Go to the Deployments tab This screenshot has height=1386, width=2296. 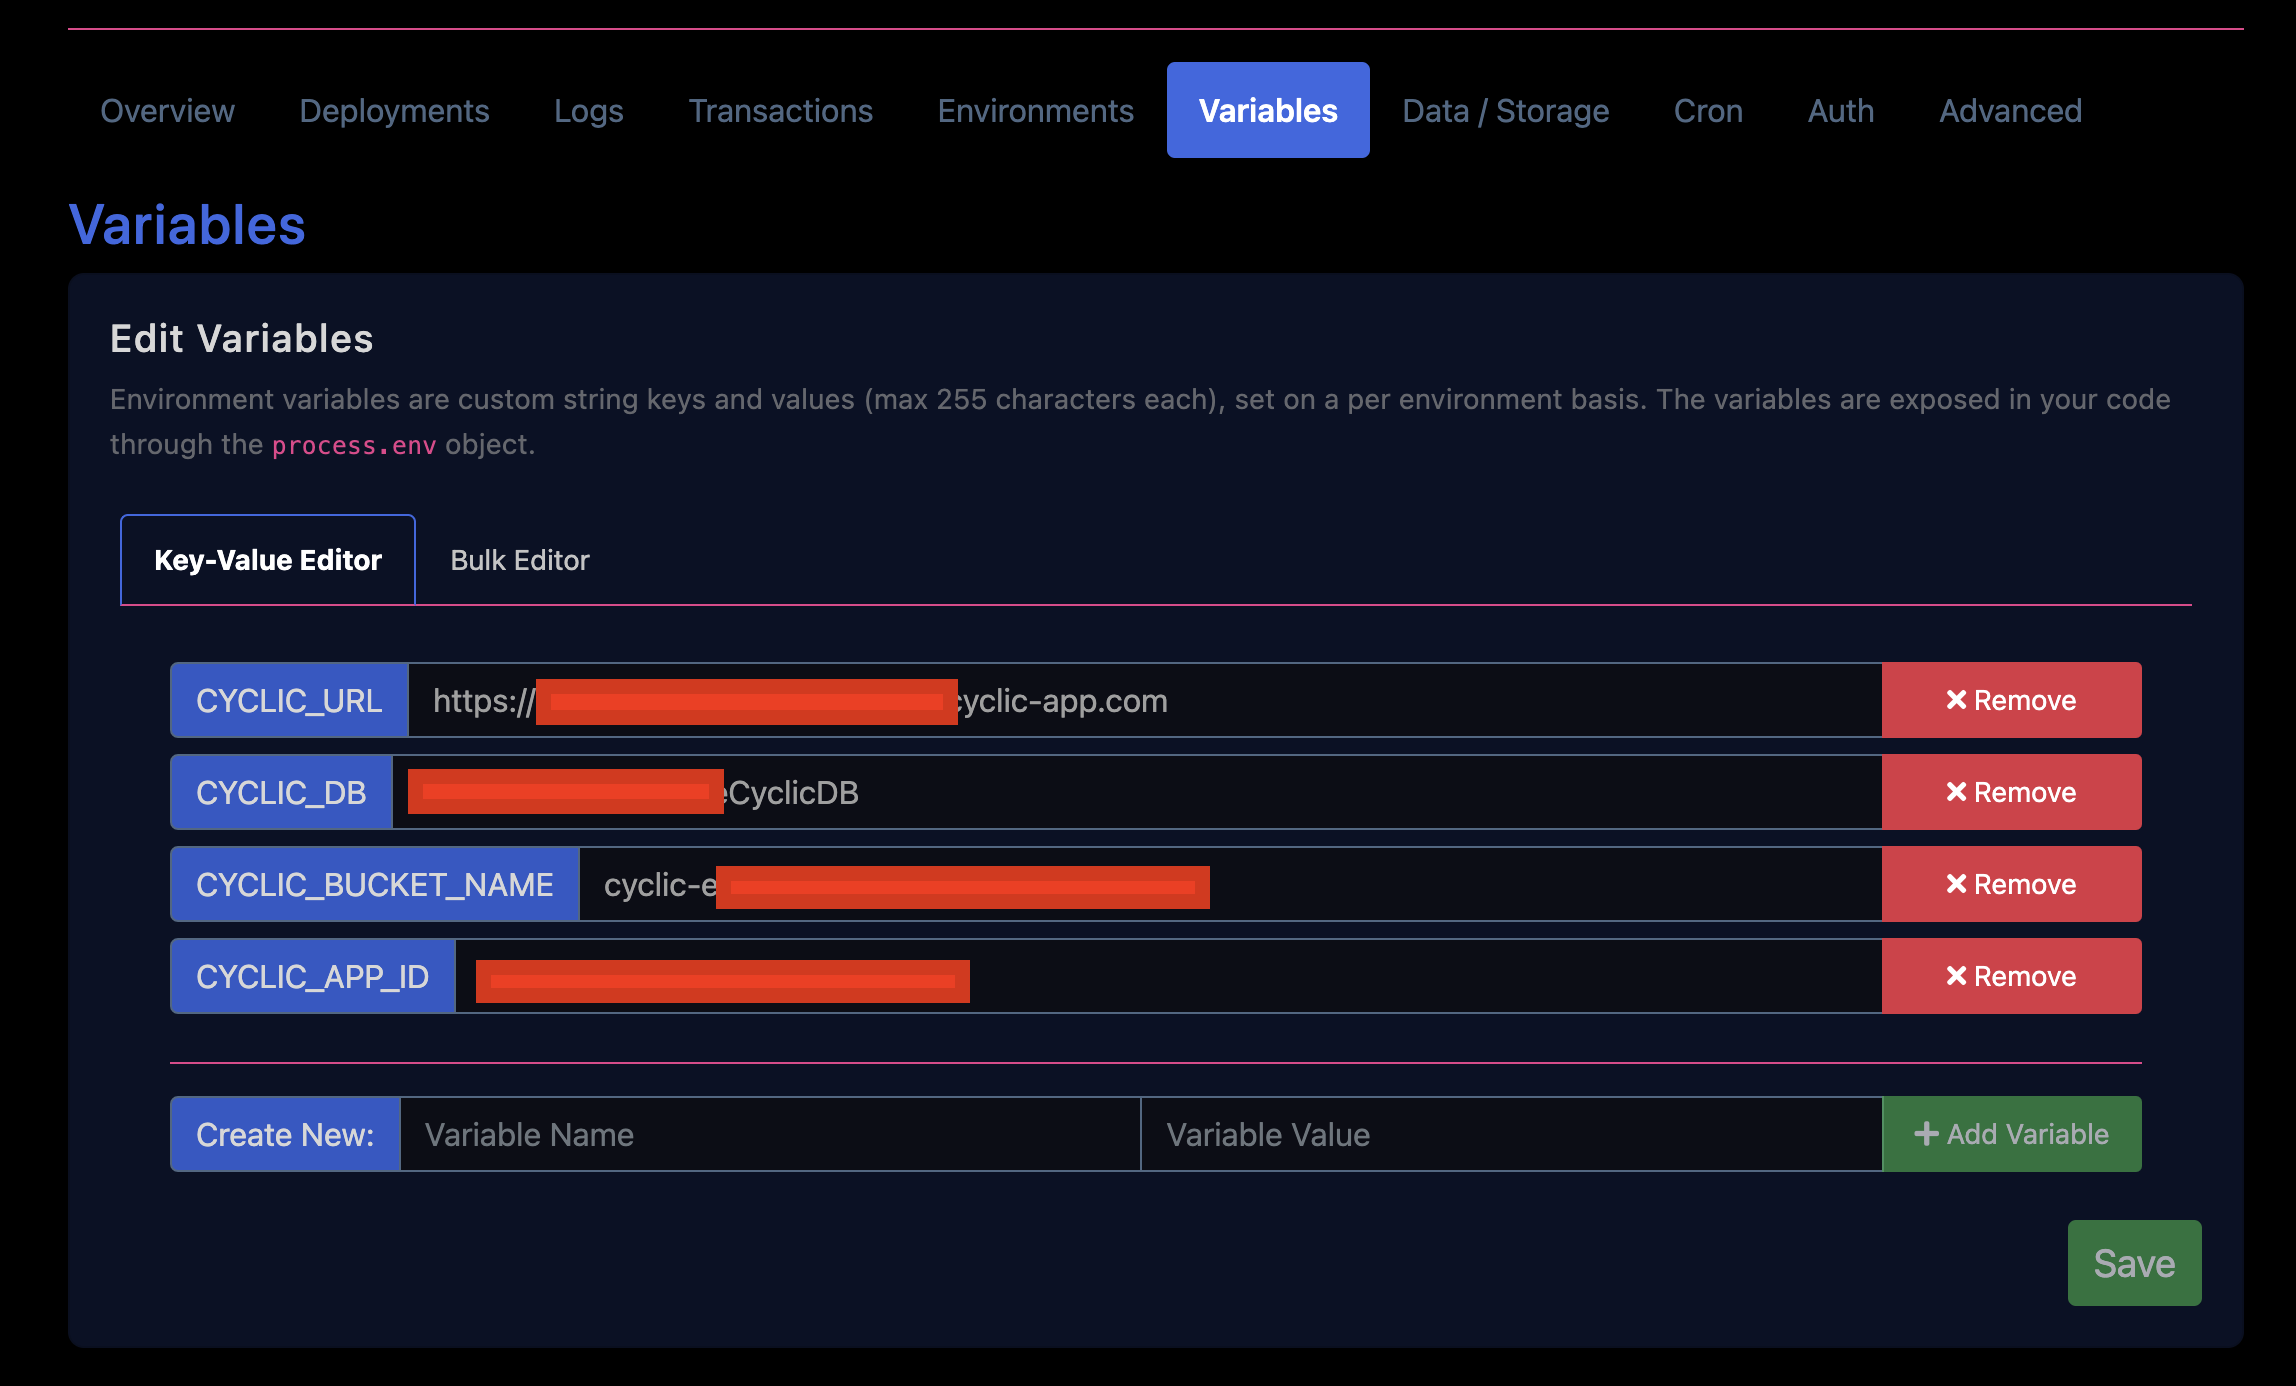[x=394, y=110]
